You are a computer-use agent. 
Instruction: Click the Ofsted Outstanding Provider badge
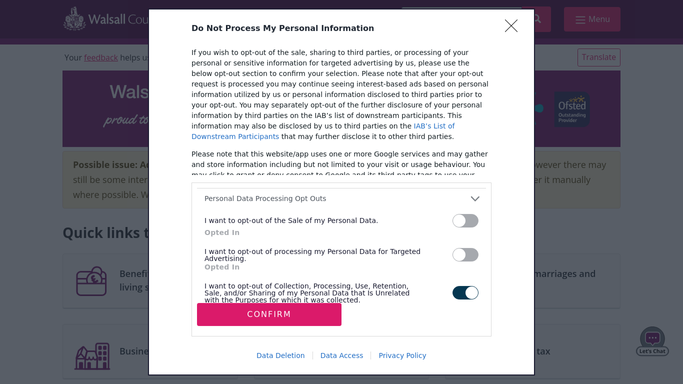point(572,109)
